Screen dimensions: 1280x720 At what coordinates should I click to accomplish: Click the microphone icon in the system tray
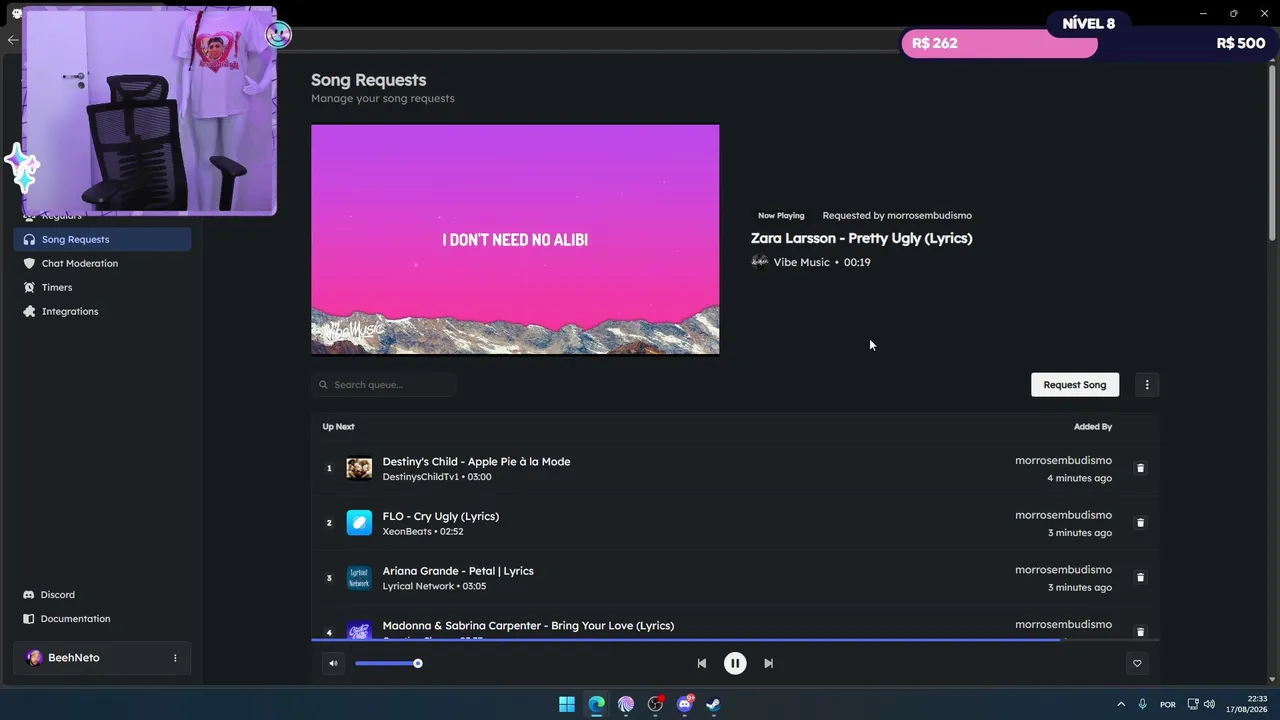[1142, 704]
